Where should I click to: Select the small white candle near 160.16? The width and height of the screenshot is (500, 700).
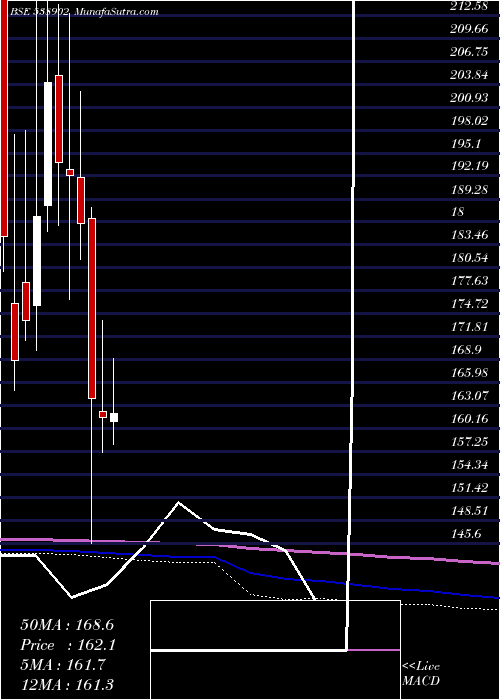114,417
